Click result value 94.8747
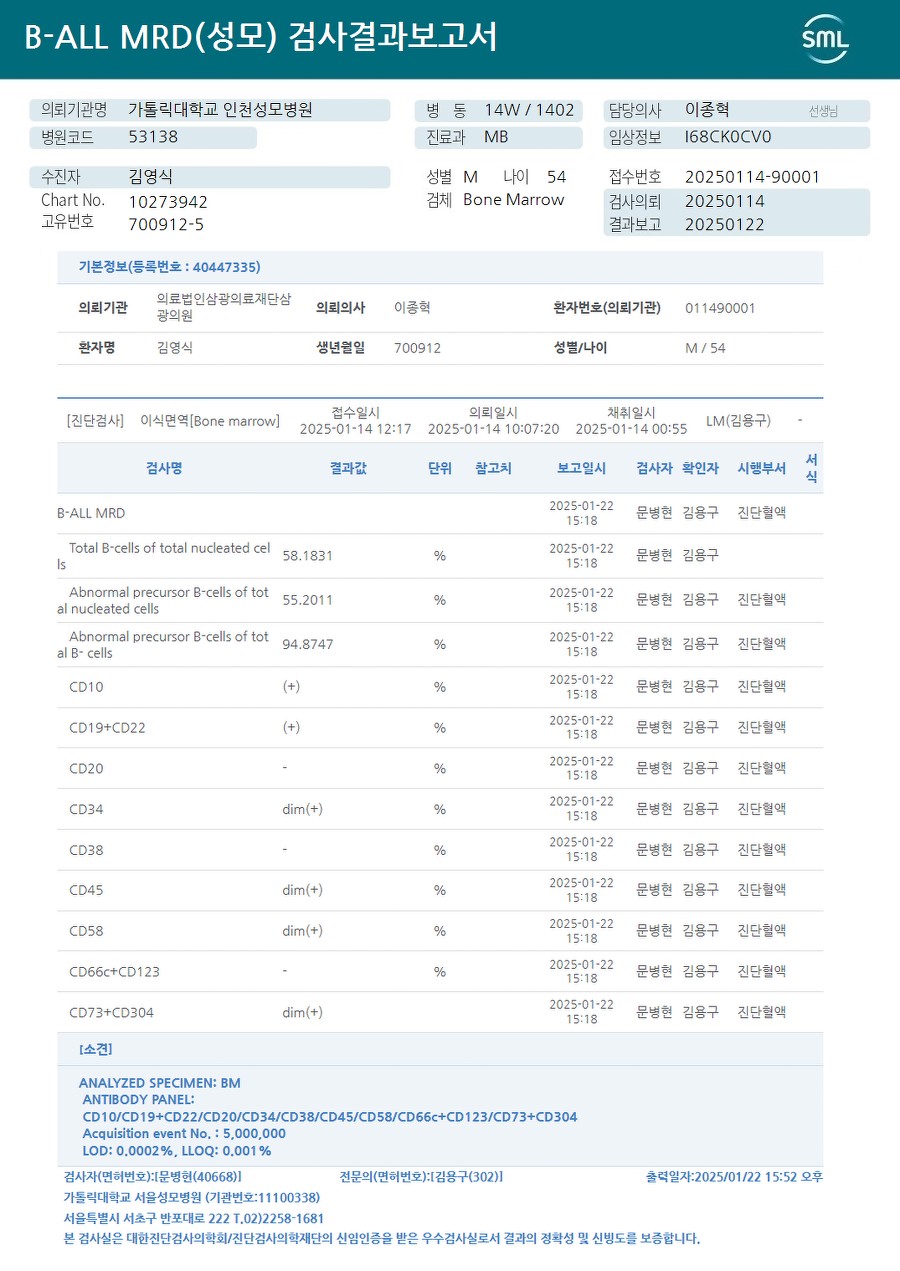This screenshot has width=900, height=1271. pos(308,644)
